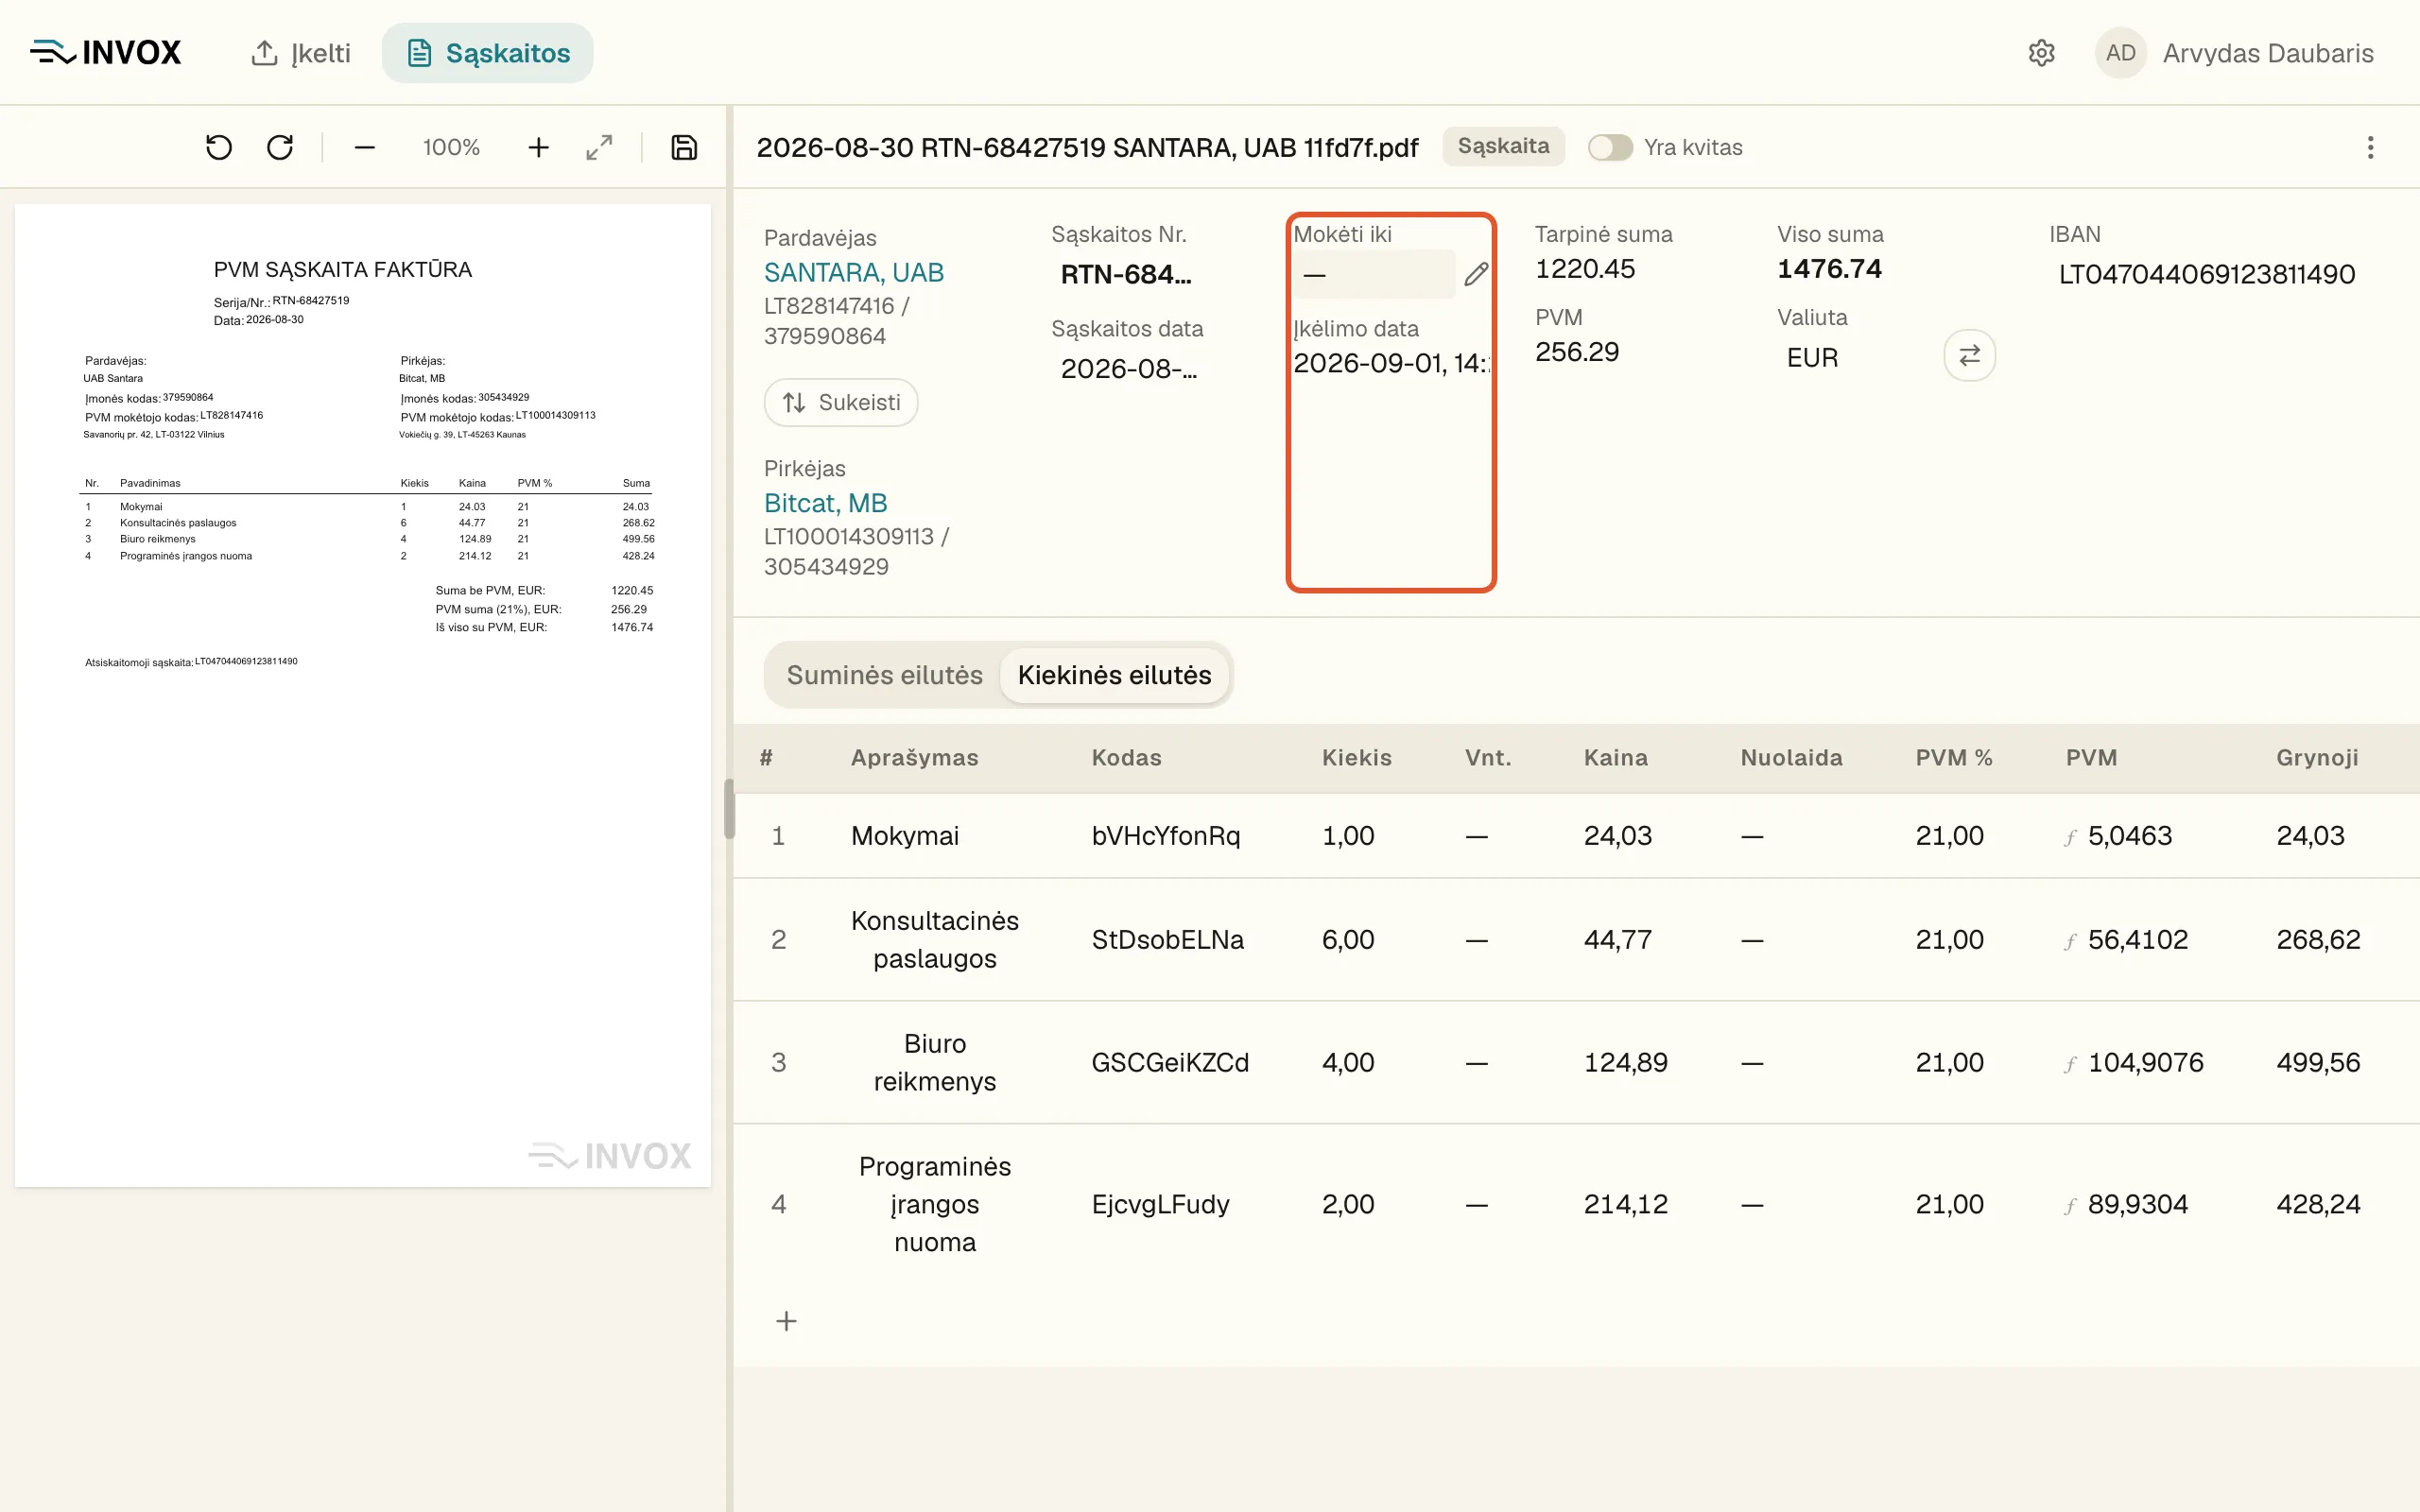
Task: Click the panel splitter handle
Action: pos(729,809)
